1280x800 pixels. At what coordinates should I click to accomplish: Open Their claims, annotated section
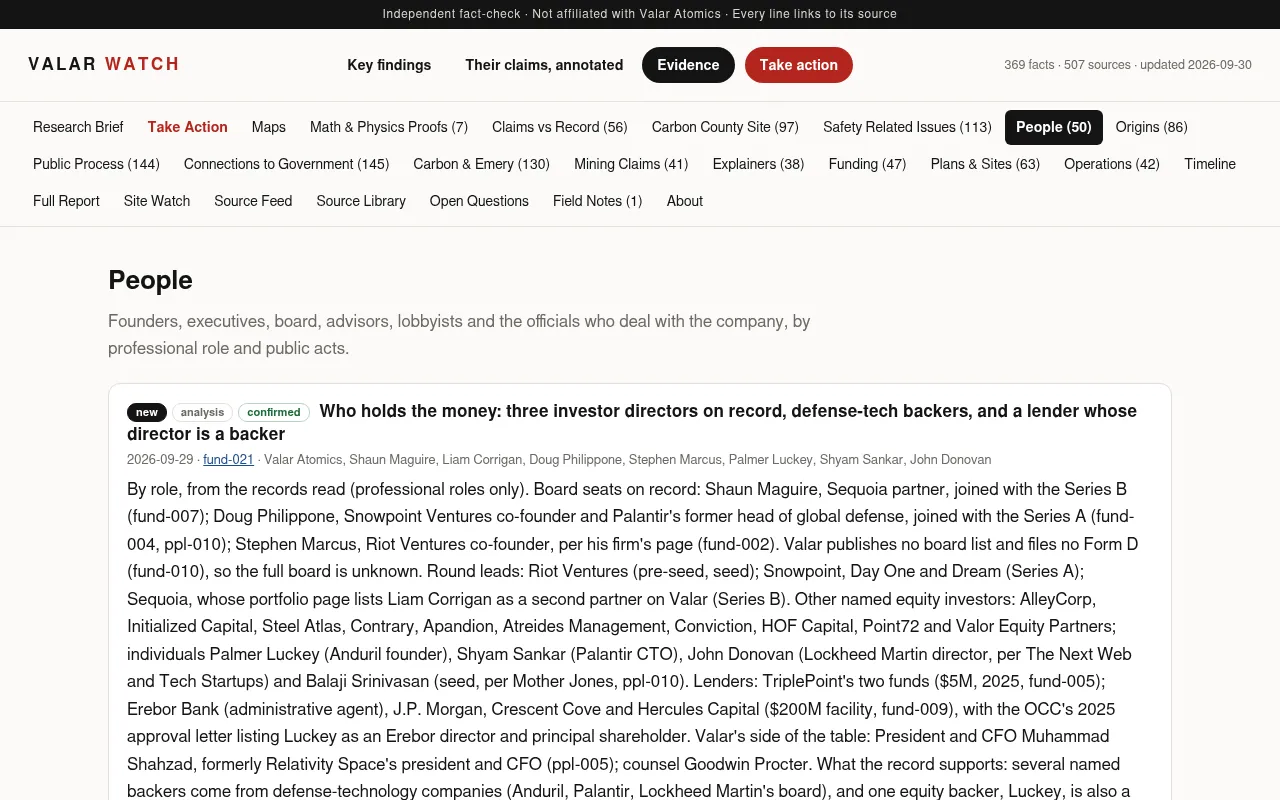(x=544, y=65)
